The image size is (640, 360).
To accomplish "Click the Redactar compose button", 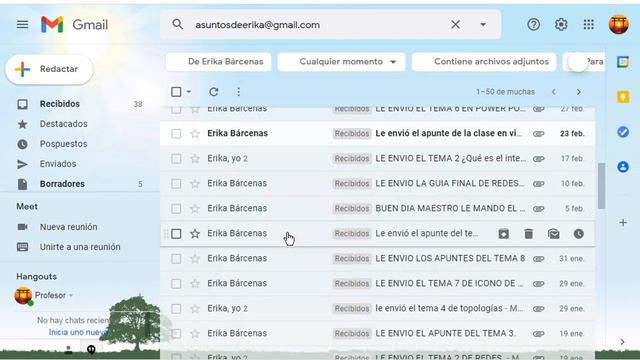I will pyautogui.click(x=49, y=69).
